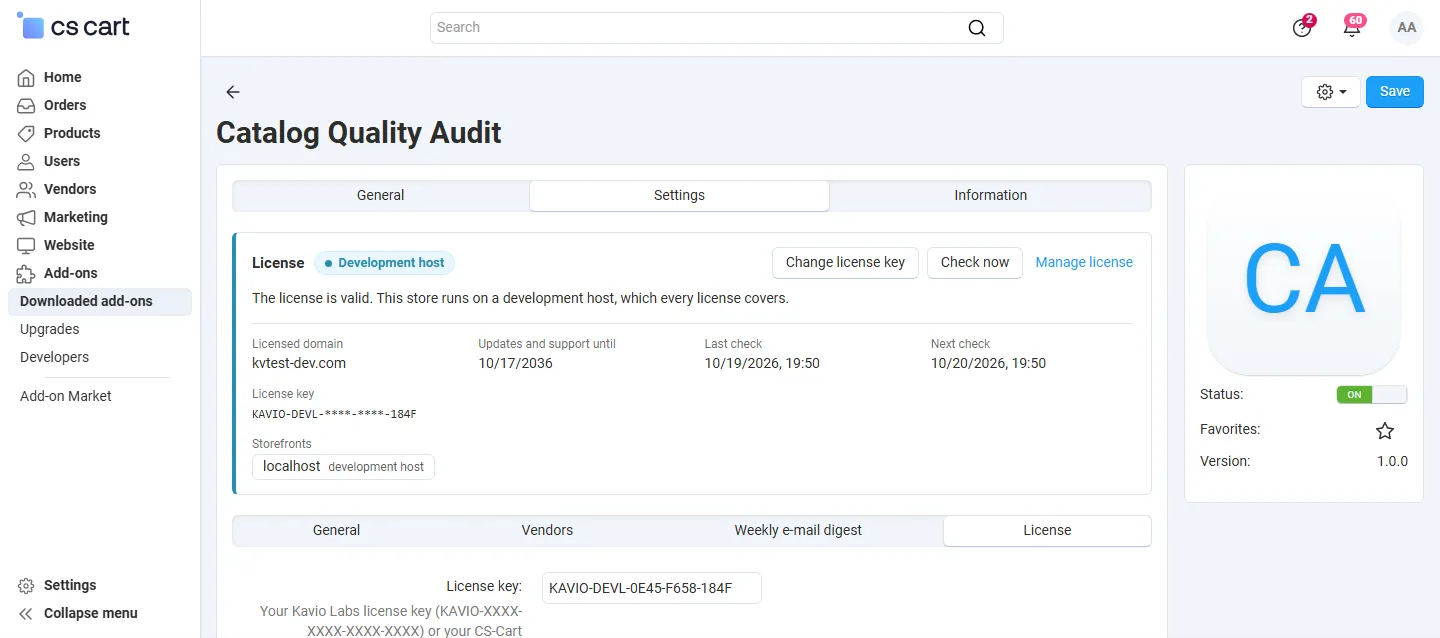
Task: Click the Website monitor icon
Action: tap(26, 245)
